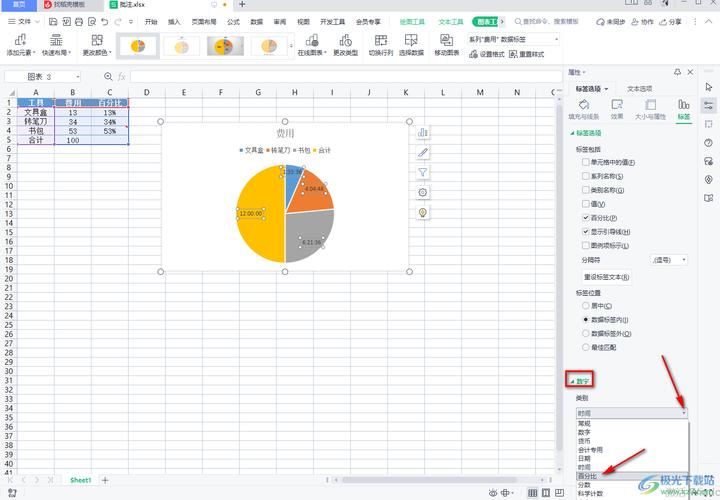The image size is (720, 500).
Task: Click the pin icon of the 属性 panel
Action: click(x=677, y=72)
